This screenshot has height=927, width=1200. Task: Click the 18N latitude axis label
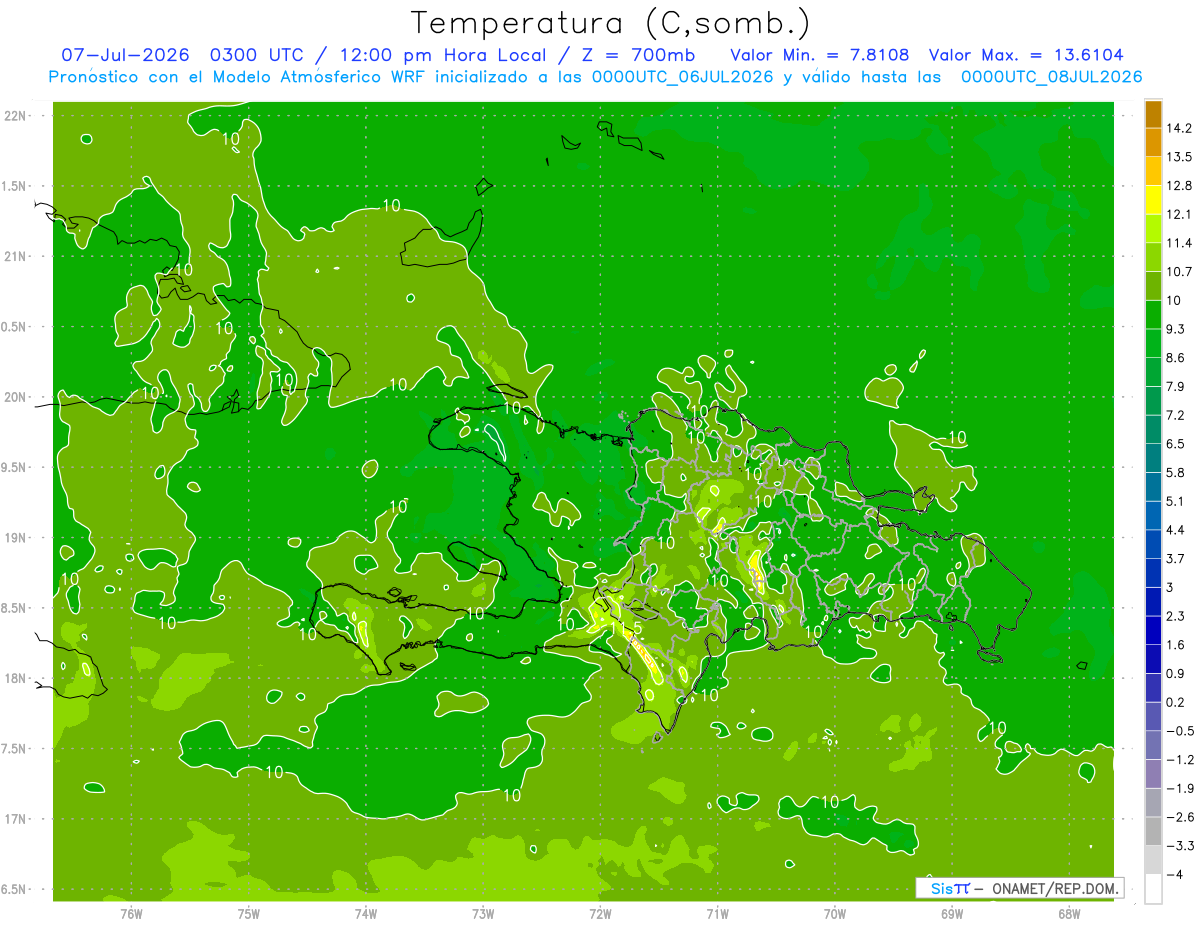tap(16, 679)
